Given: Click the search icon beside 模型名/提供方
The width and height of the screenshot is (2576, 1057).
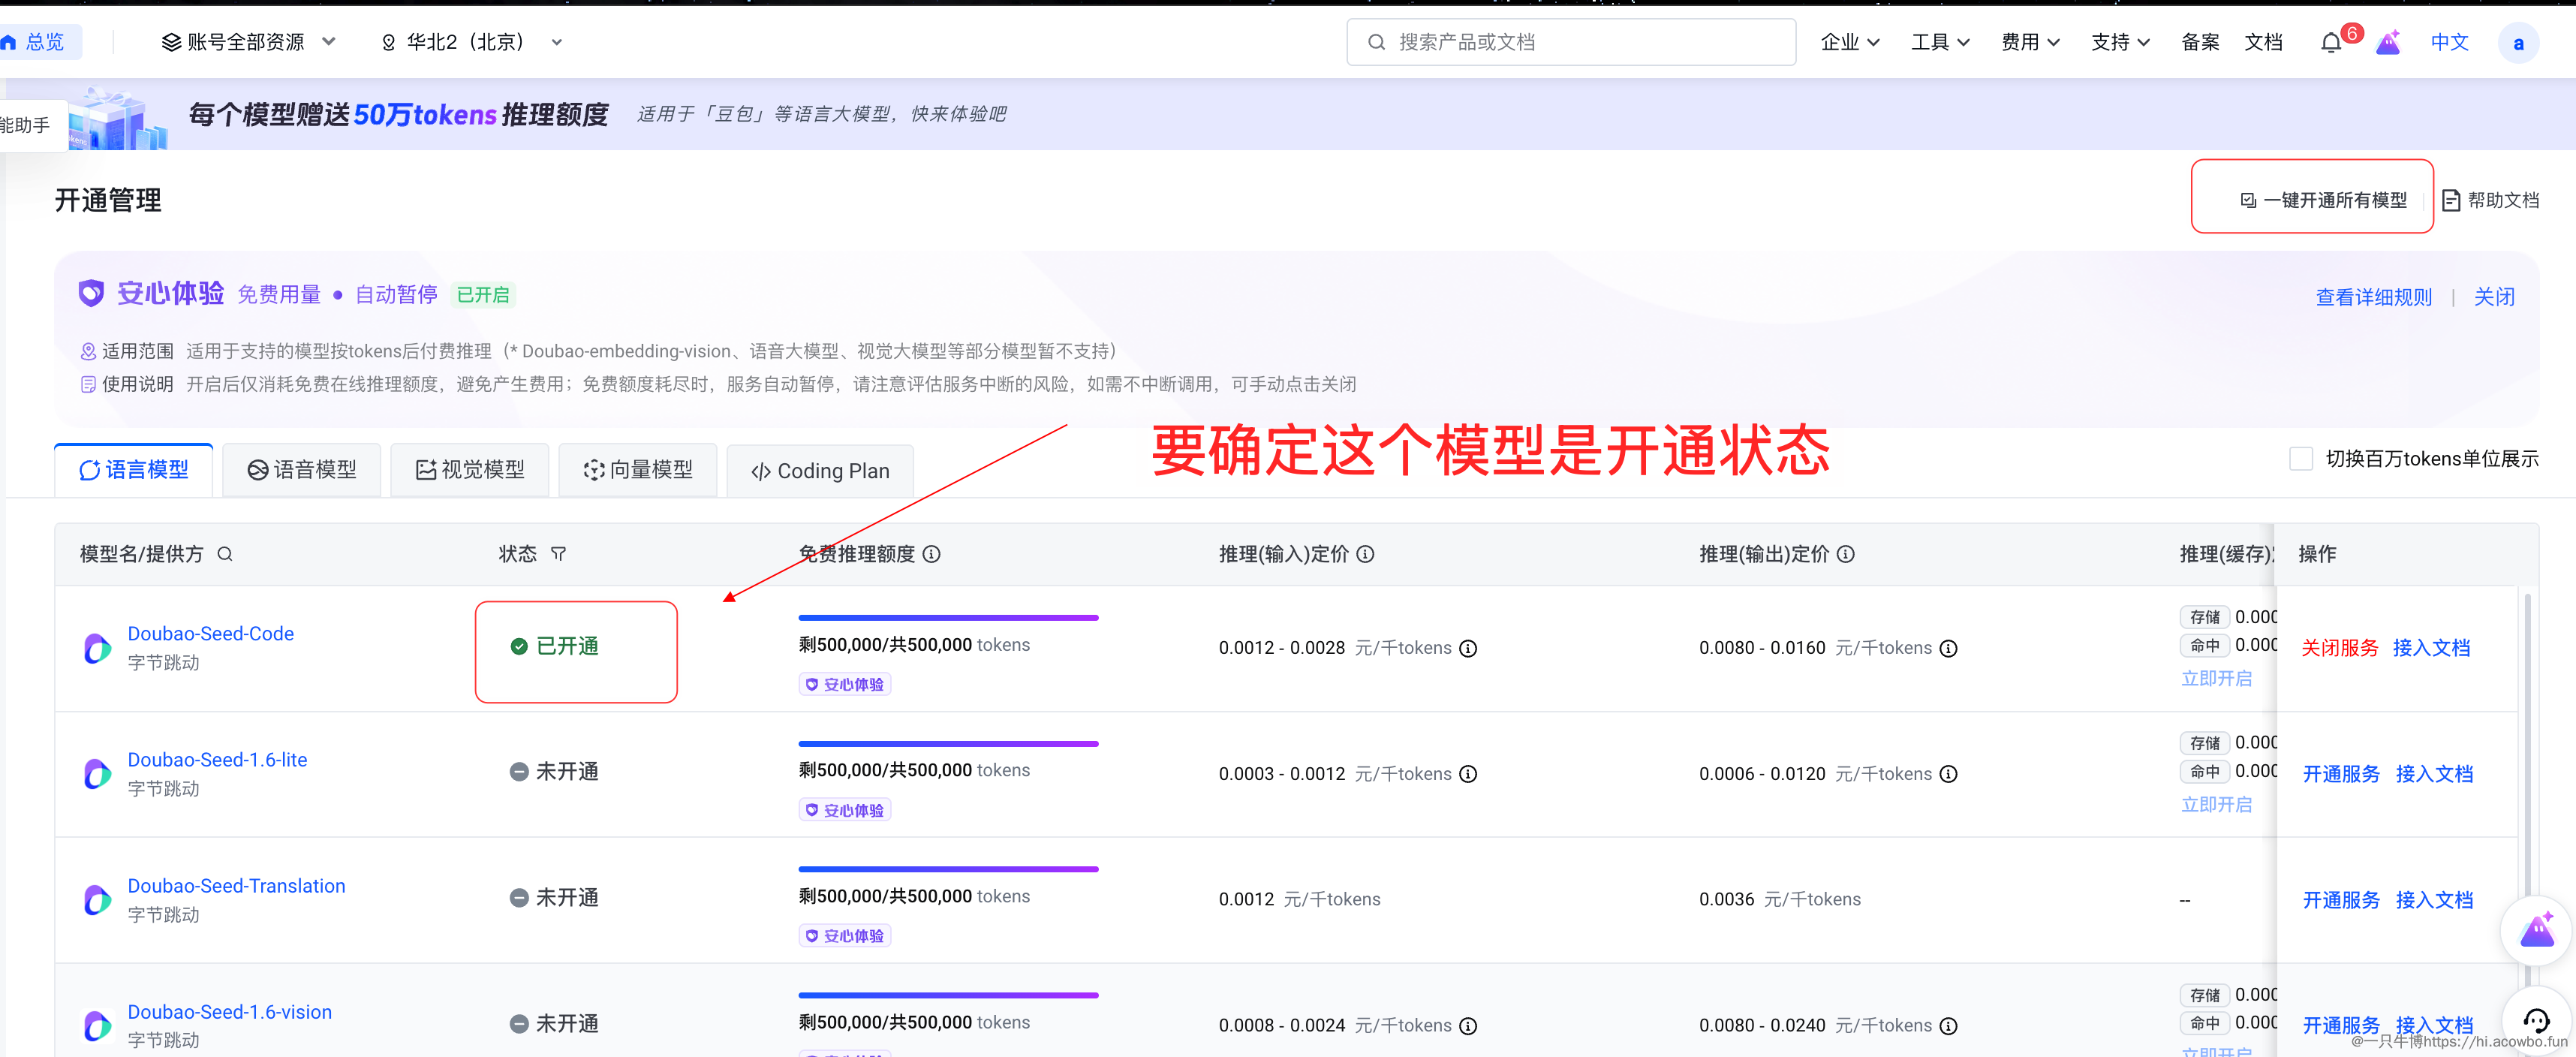Looking at the screenshot, I should click(x=226, y=554).
